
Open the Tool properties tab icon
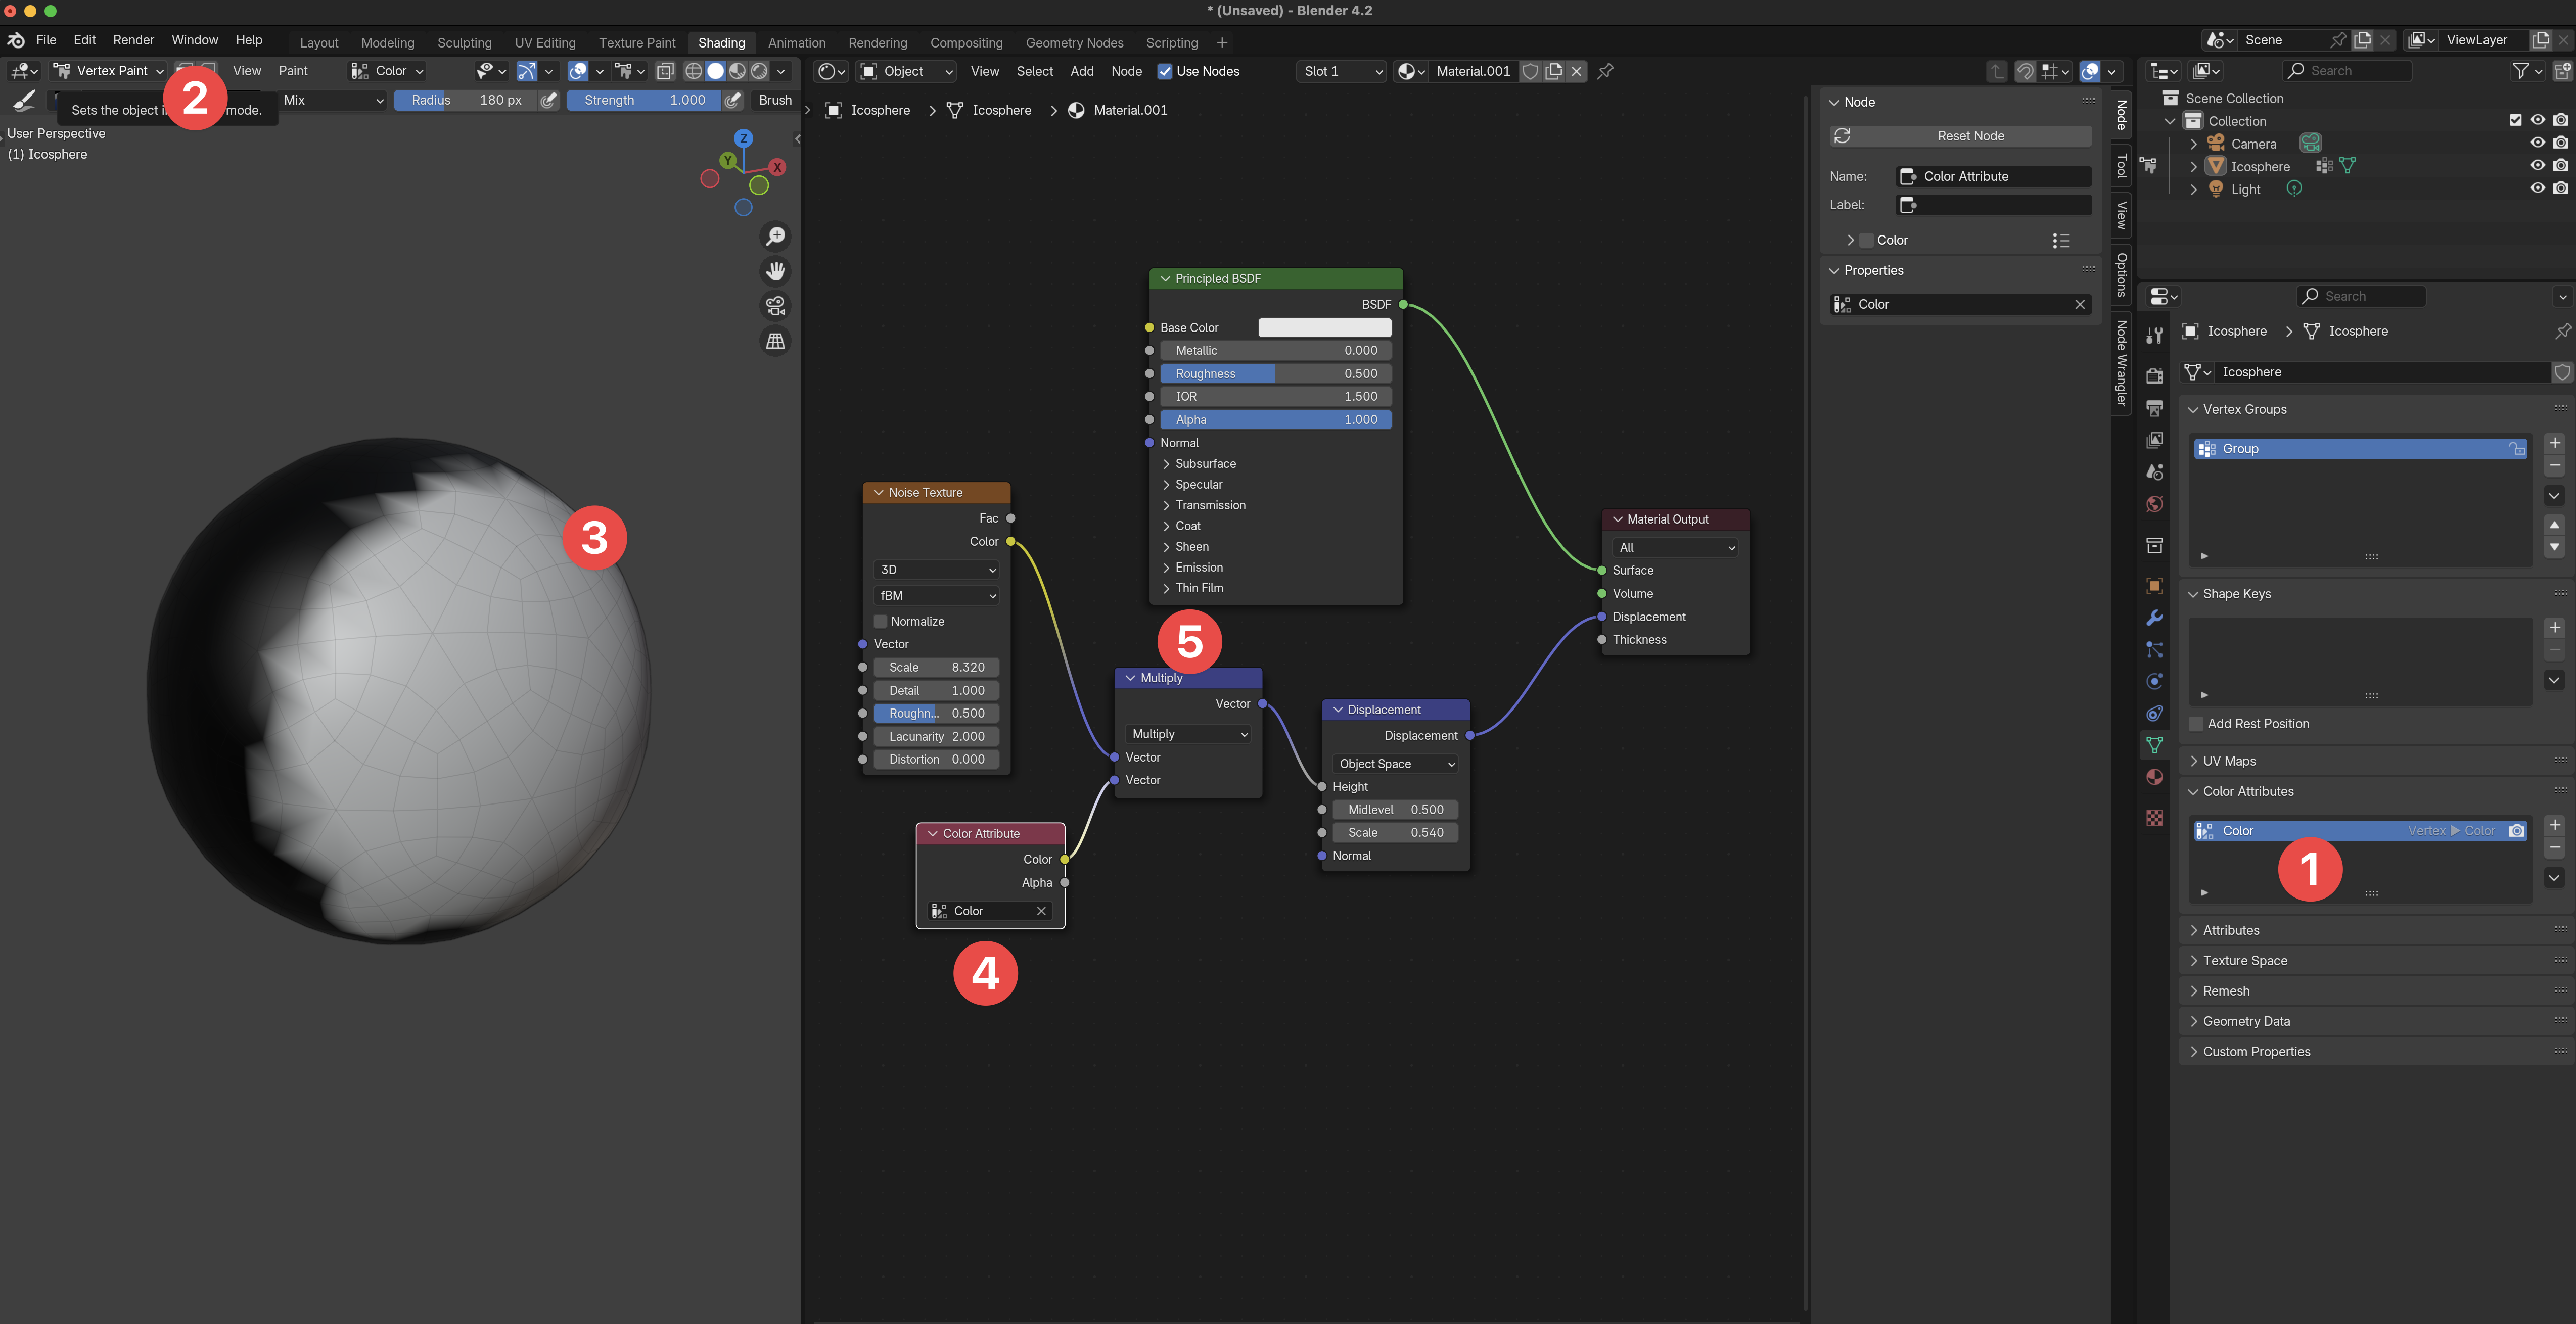[2154, 336]
